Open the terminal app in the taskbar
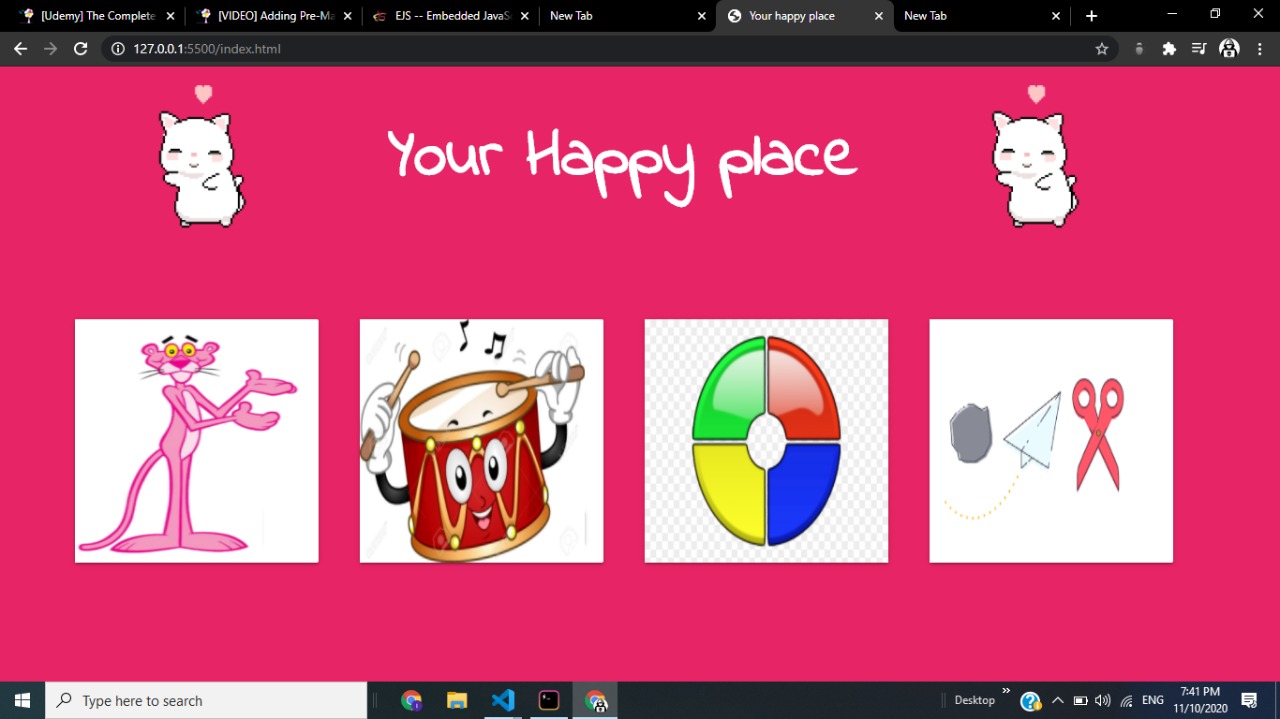This screenshot has width=1280, height=719. (x=549, y=700)
